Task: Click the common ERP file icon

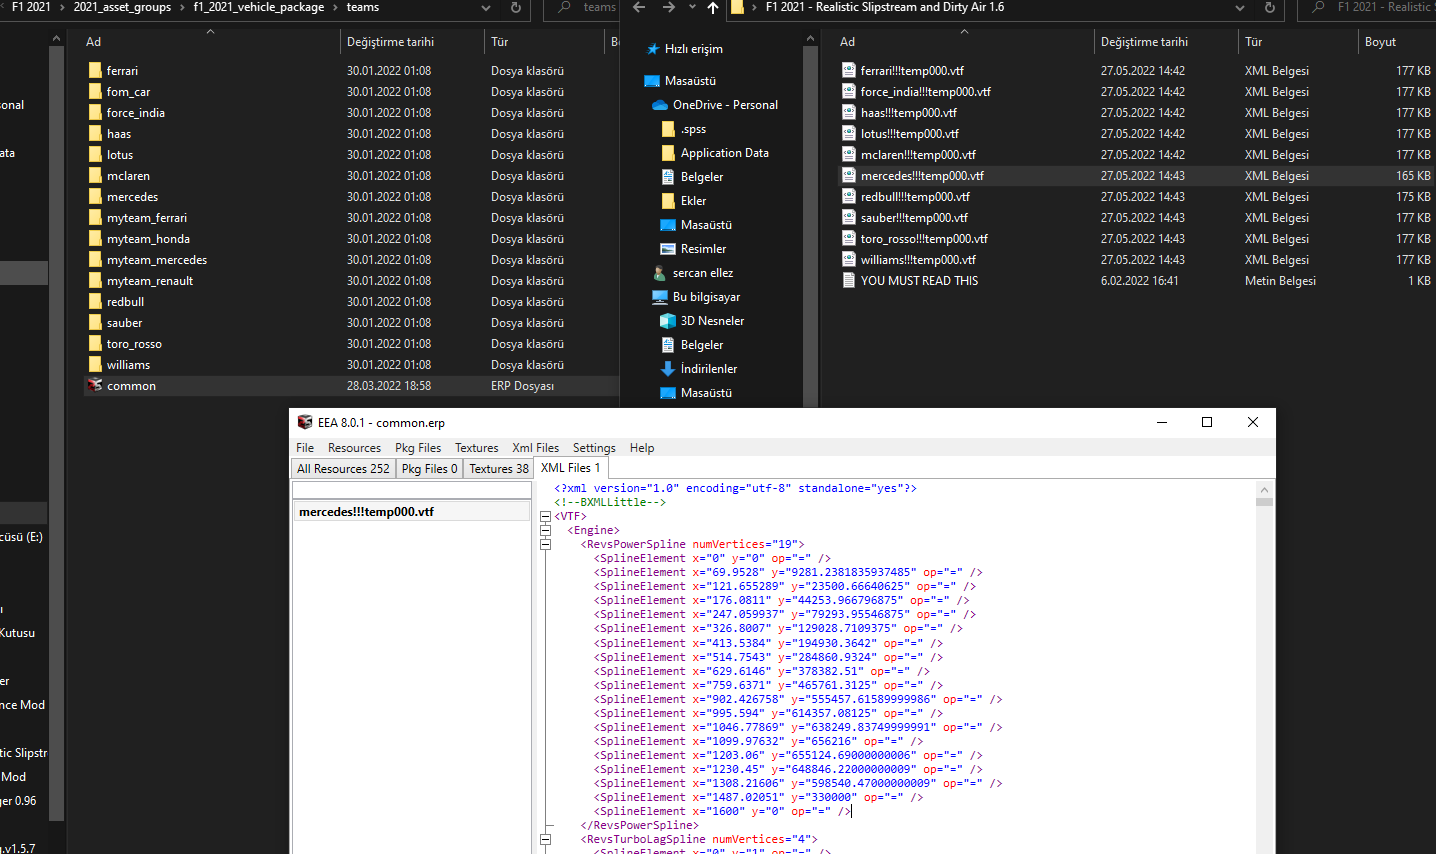Action: pyautogui.click(x=95, y=385)
